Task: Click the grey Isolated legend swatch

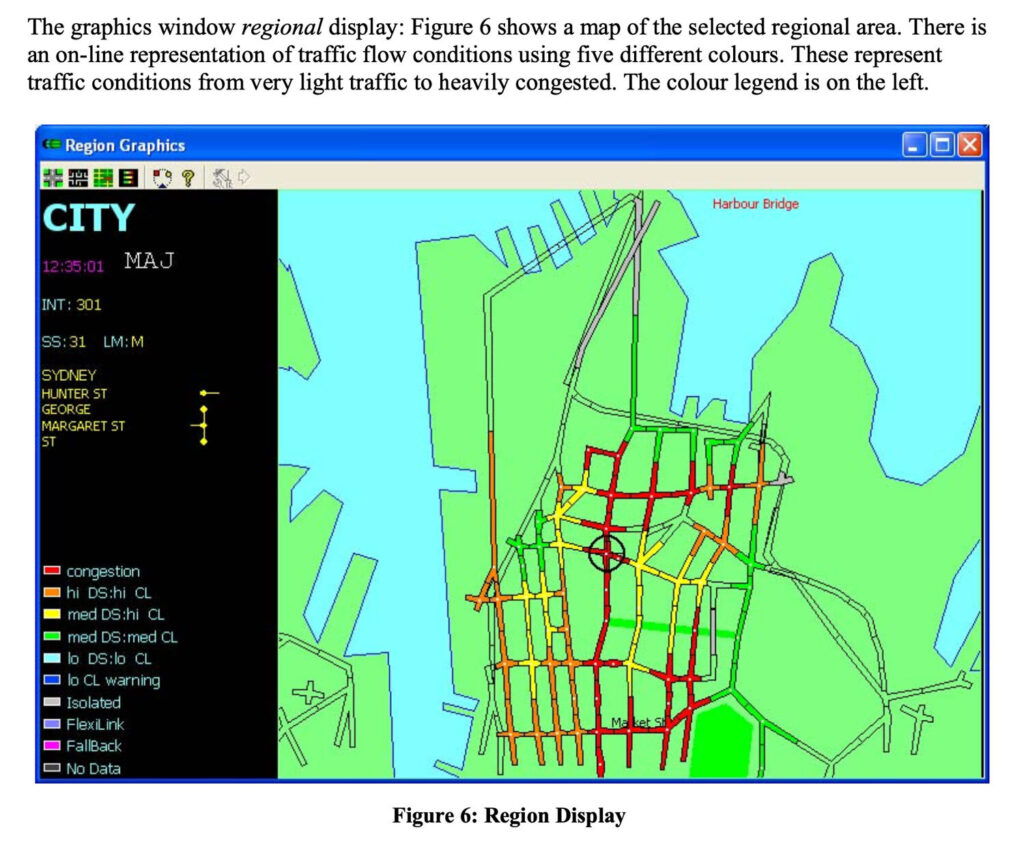Action: coord(52,702)
